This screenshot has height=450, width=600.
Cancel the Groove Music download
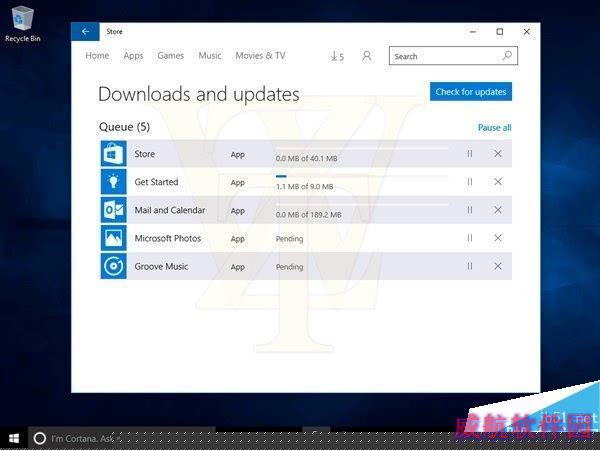(498, 266)
